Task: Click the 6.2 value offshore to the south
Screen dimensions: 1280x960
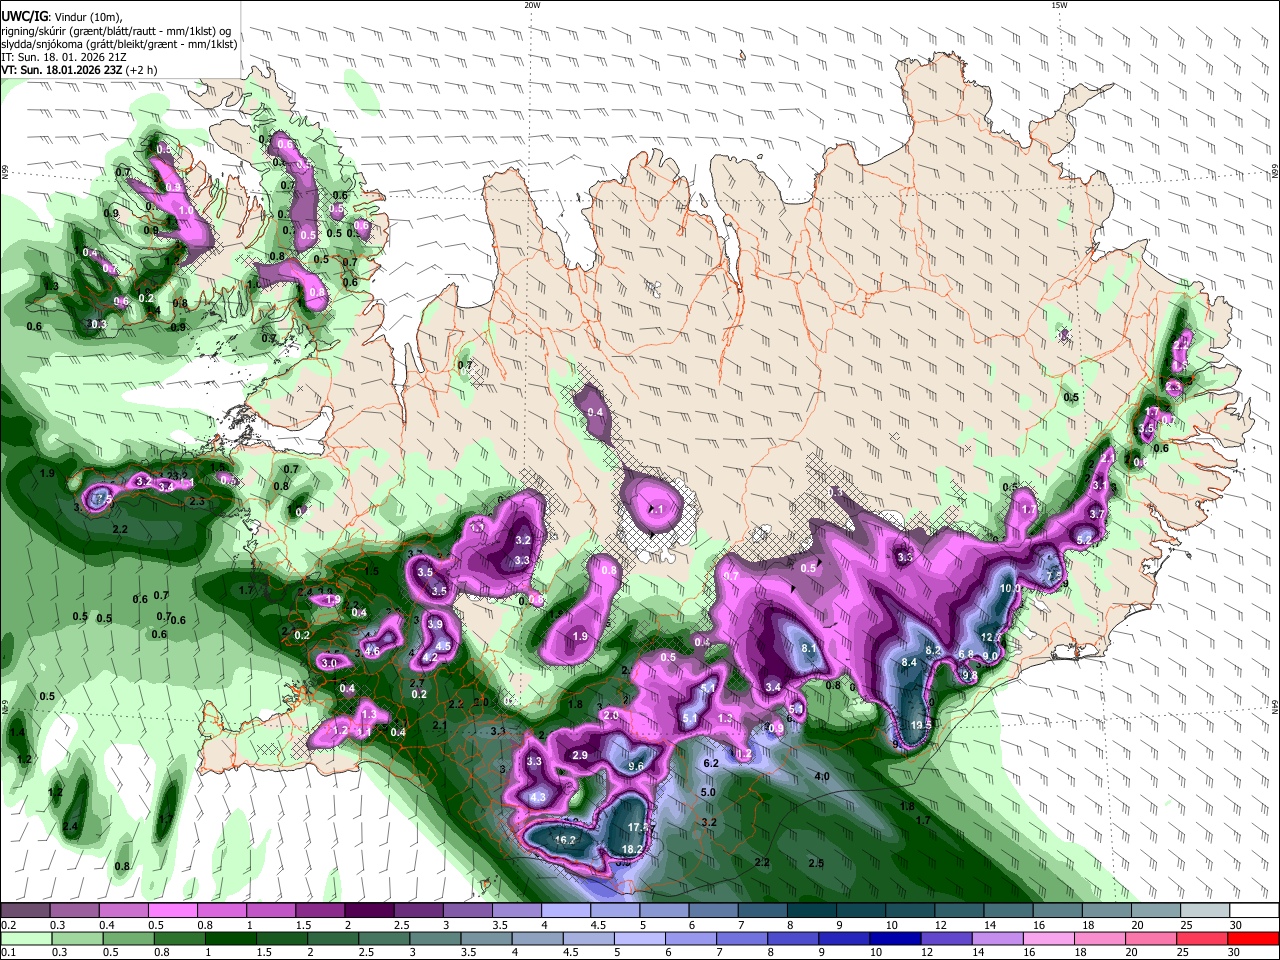Action: tap(712, 763)
